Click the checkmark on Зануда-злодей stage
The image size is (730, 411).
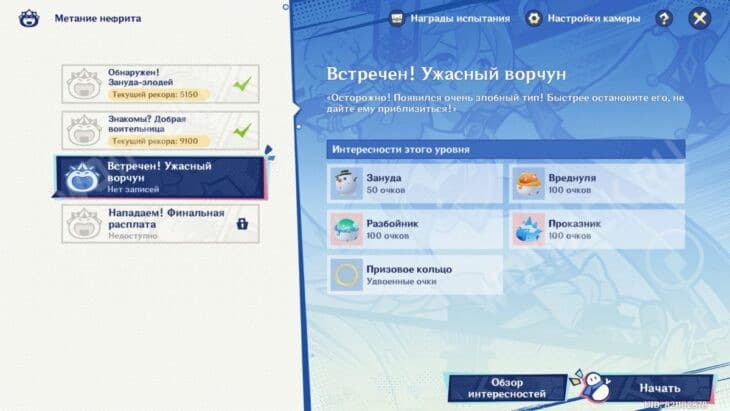(242, 84)
